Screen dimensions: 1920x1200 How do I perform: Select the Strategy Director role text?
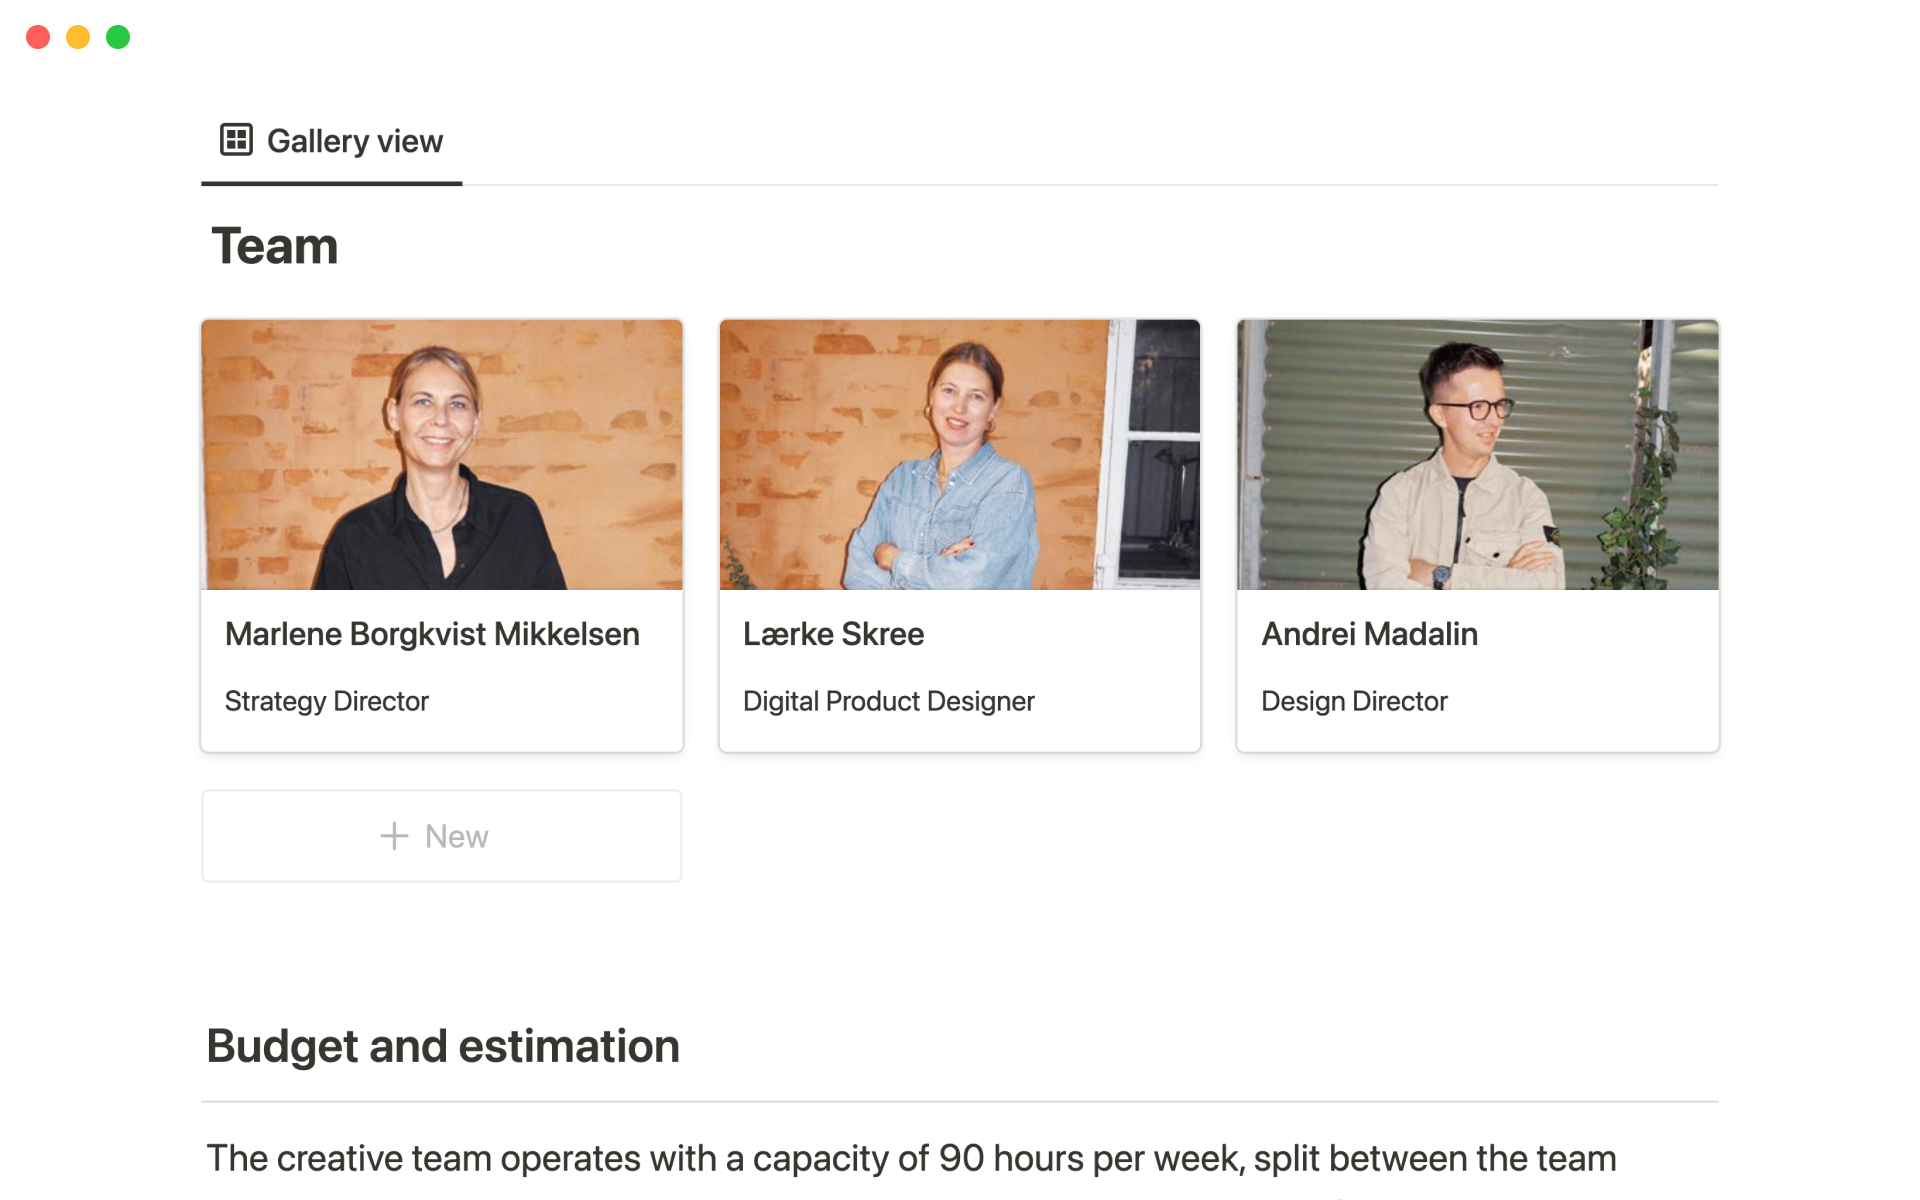tap(327, 701)
